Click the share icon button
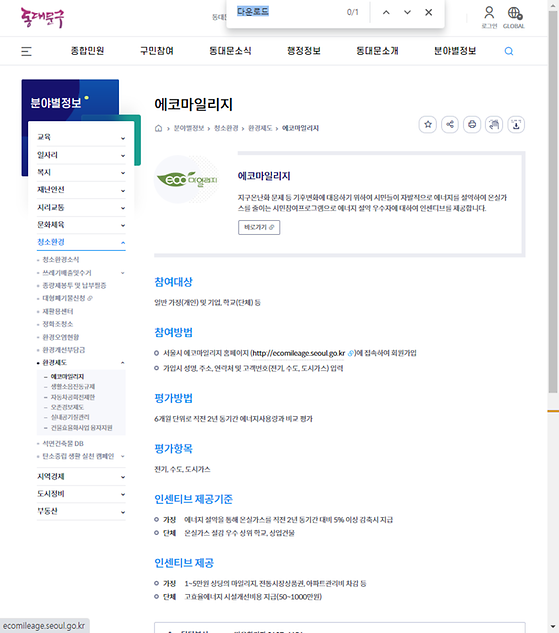 450,124
